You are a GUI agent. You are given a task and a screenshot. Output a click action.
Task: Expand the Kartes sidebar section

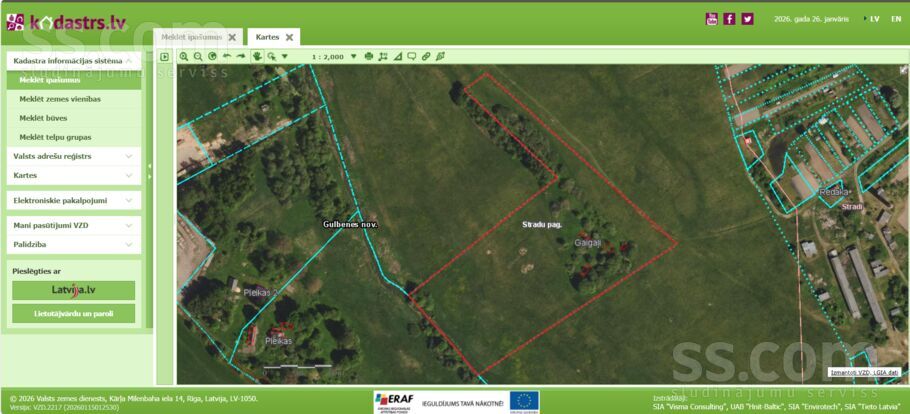tap(74, 175)
